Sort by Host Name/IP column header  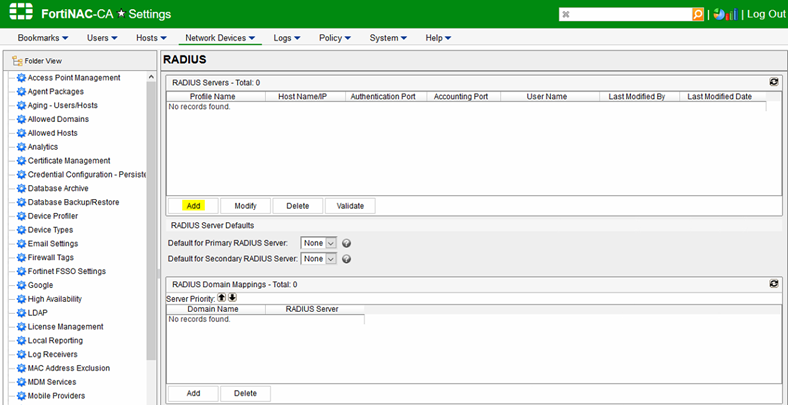[303, 96]
